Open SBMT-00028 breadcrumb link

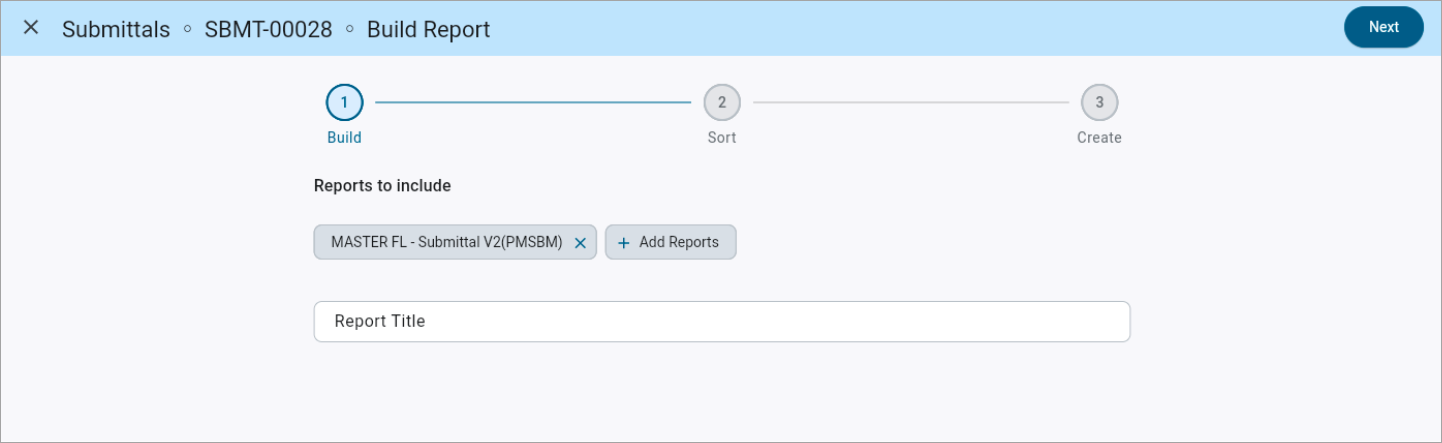pyautogui.click(x=268, y=29)
